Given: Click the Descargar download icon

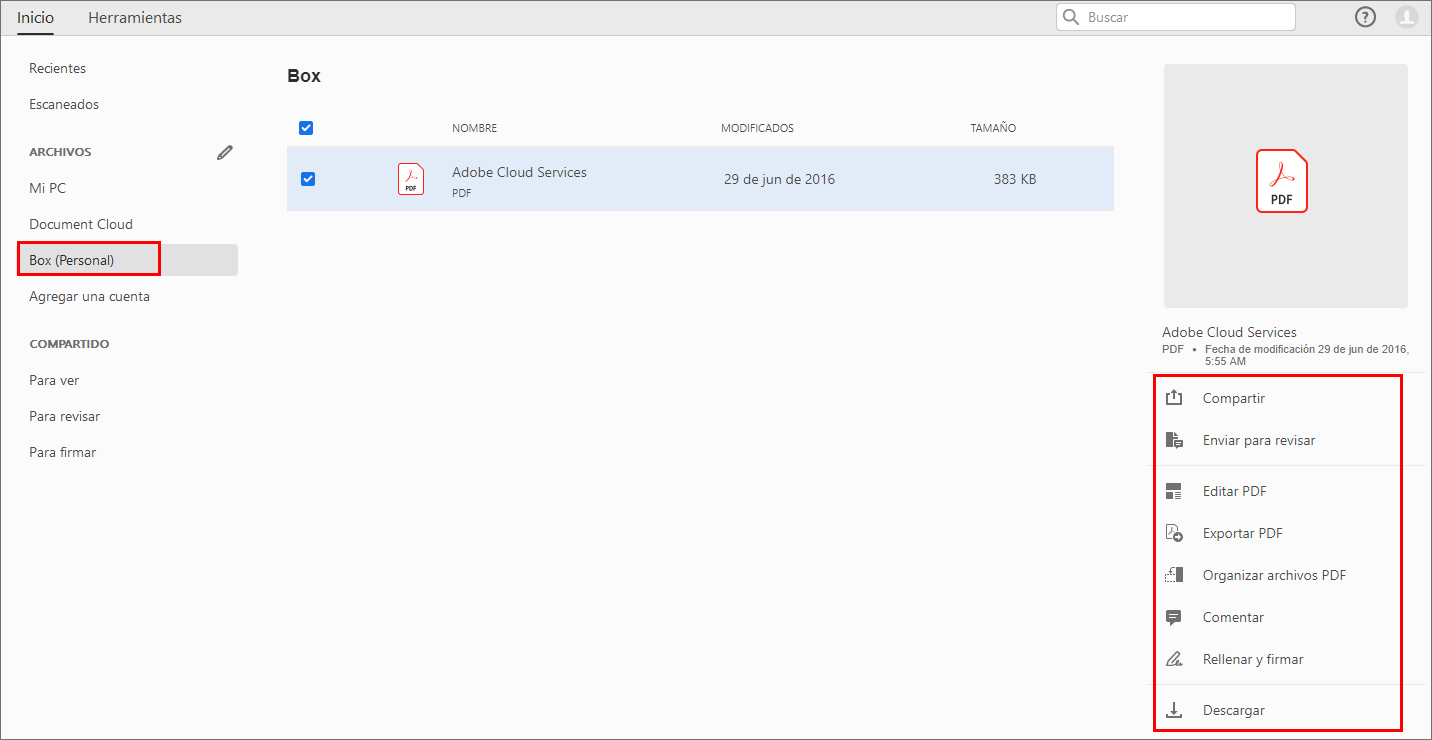Looking at the screenshot, I should point(1173,710).
